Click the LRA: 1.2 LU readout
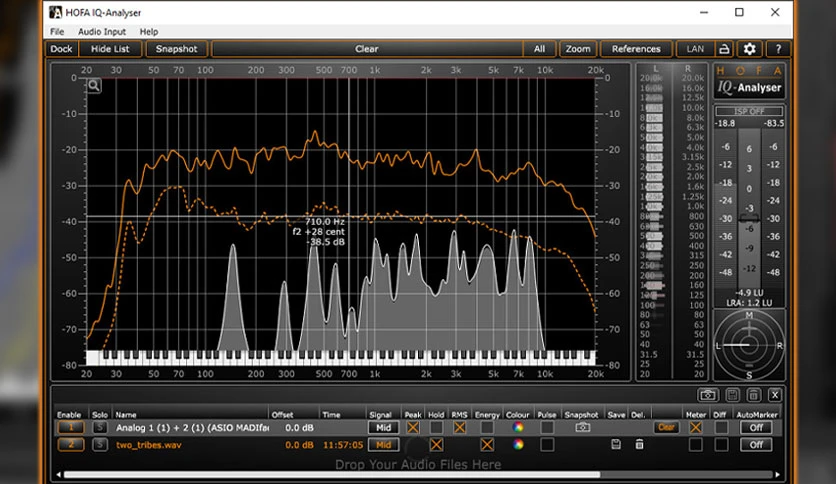The image size is (836, 484). point(749,302)
